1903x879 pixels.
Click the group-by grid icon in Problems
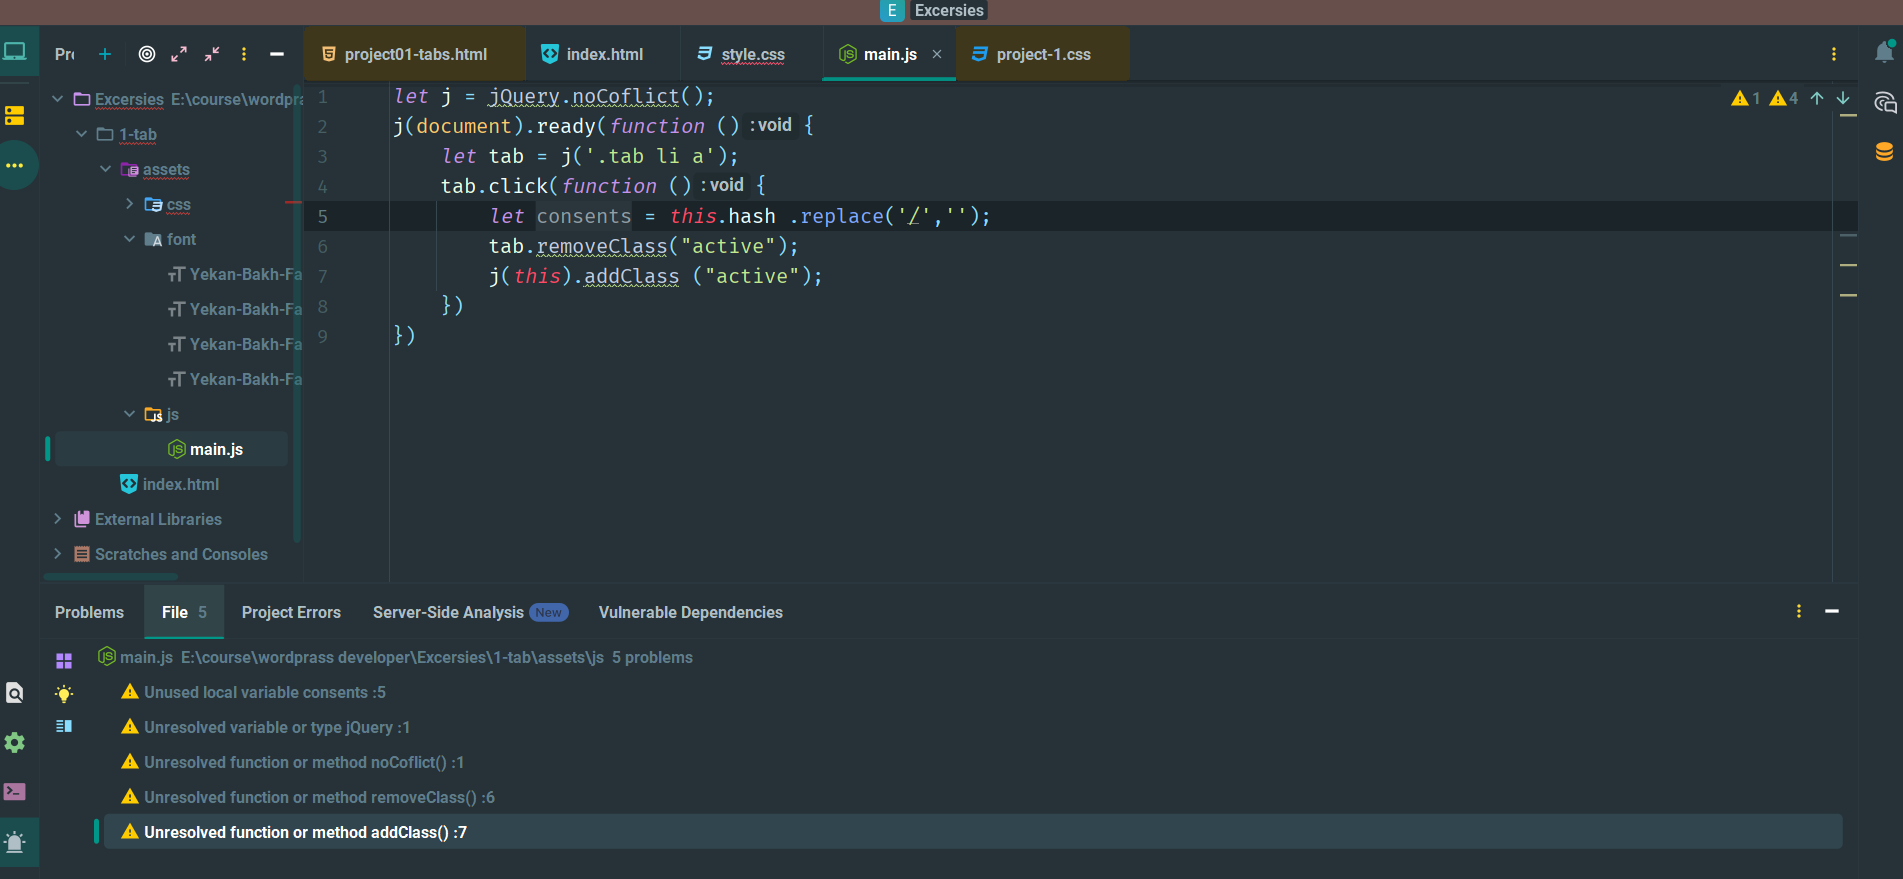coord(64,661)
